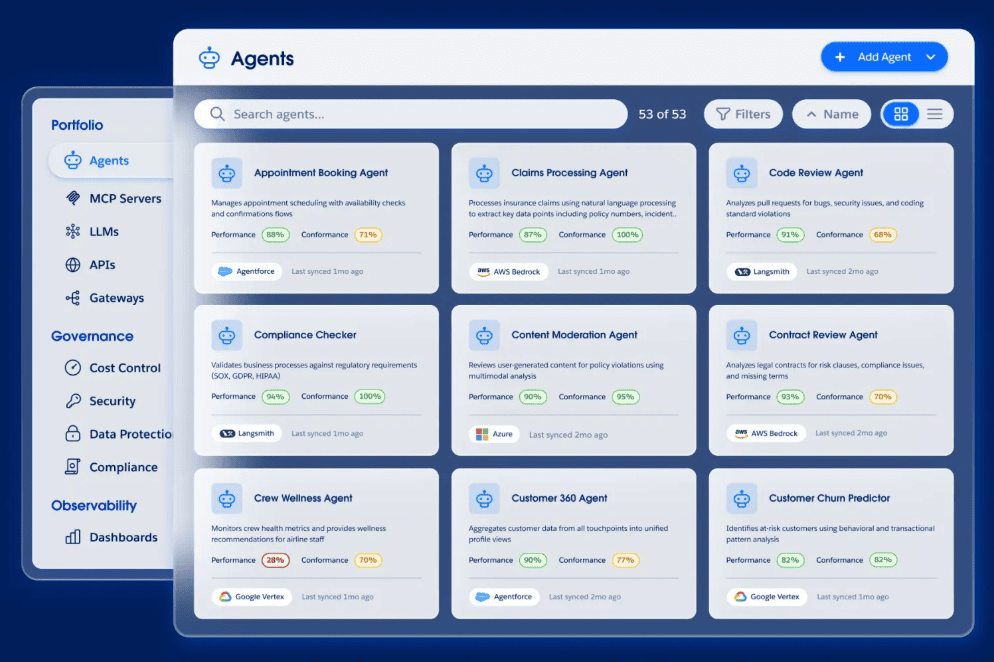Click the Portfolio section heading

point(77,125)
